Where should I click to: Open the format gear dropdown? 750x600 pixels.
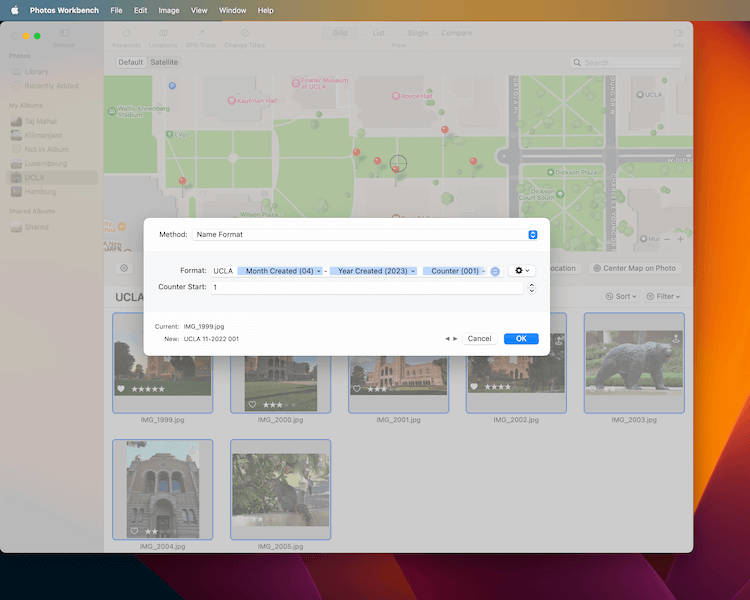tap(522, 271)
